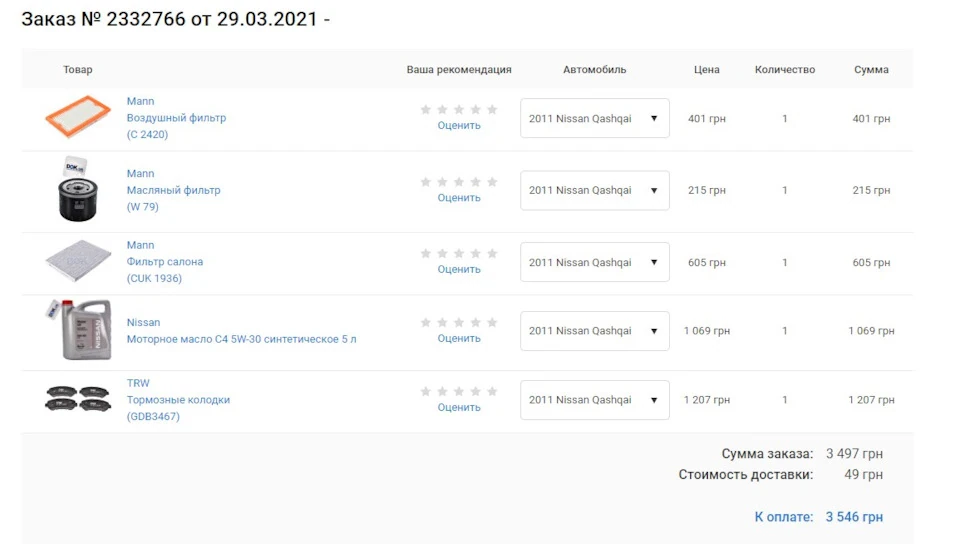
Task: Open the Nissan brand link
Action: click(143, 322)
